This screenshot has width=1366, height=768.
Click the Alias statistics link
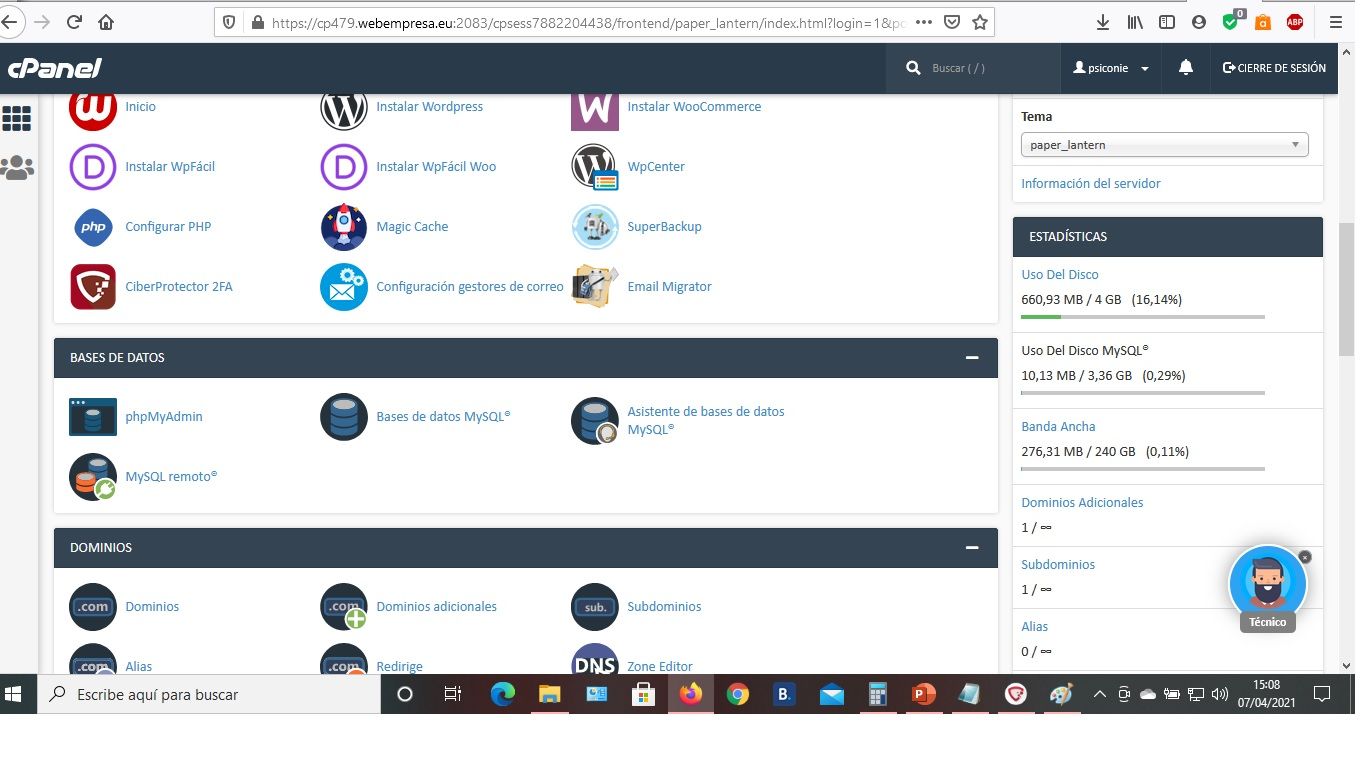tap(1035, 627)
